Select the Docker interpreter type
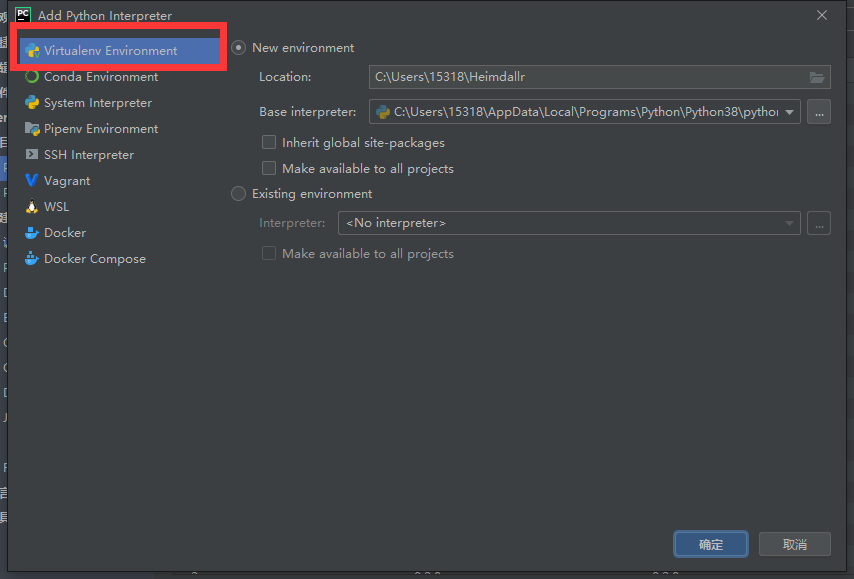The height and width of the screenshot is (579, 854). pos(62,232)
